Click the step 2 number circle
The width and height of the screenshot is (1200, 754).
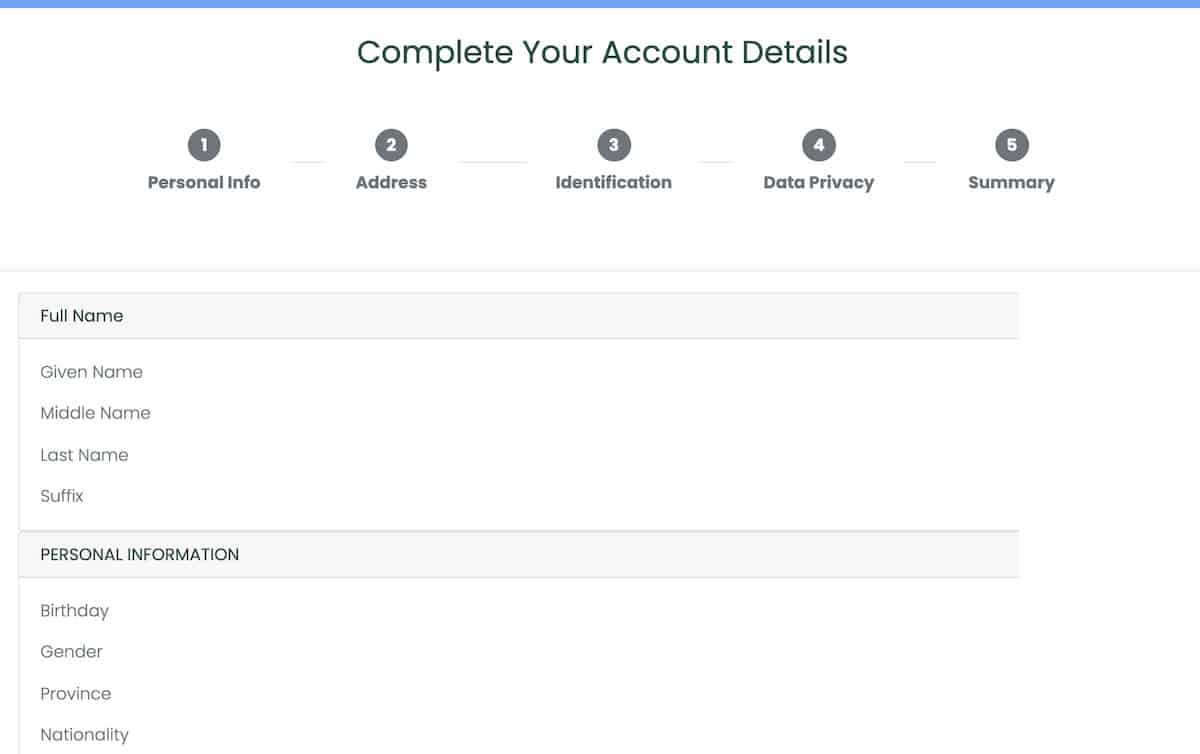(391, 145)
